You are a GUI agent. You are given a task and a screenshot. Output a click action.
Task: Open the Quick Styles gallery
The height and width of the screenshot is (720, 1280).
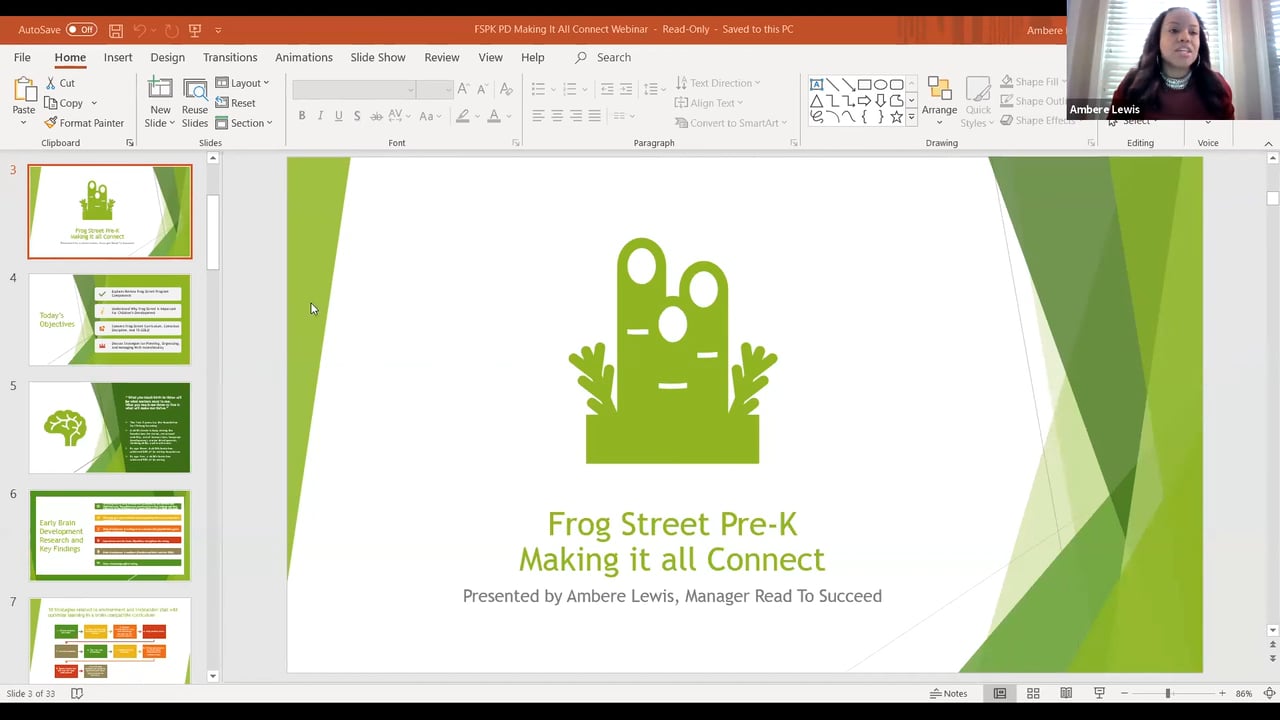click(x=978, y=103)
